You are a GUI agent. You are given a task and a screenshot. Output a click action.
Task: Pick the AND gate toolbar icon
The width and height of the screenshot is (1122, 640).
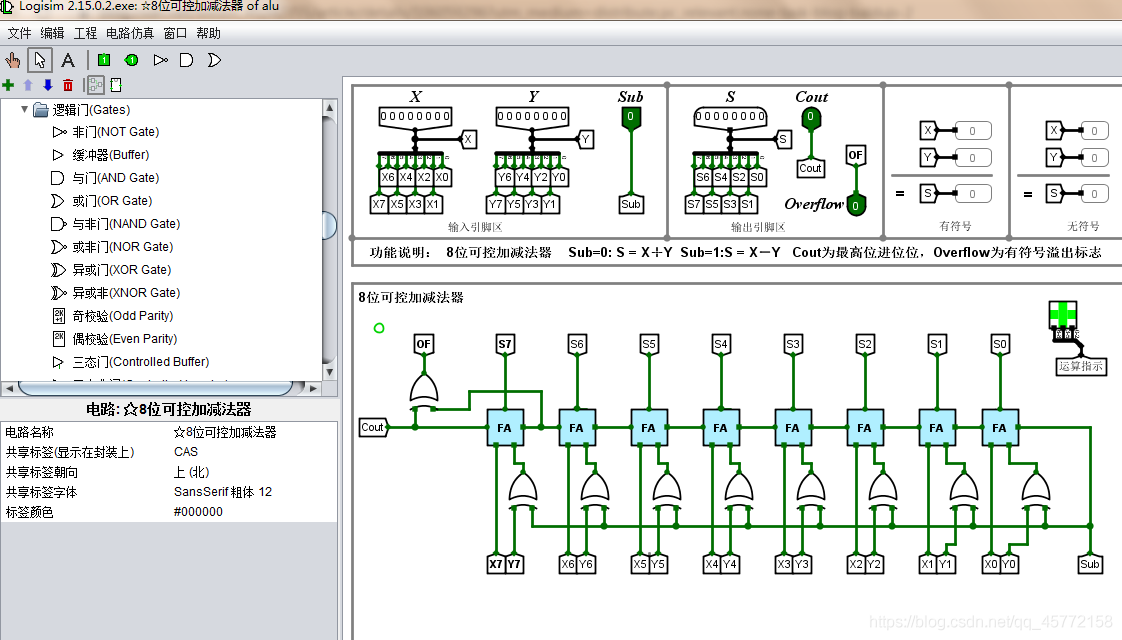[186, 60]
